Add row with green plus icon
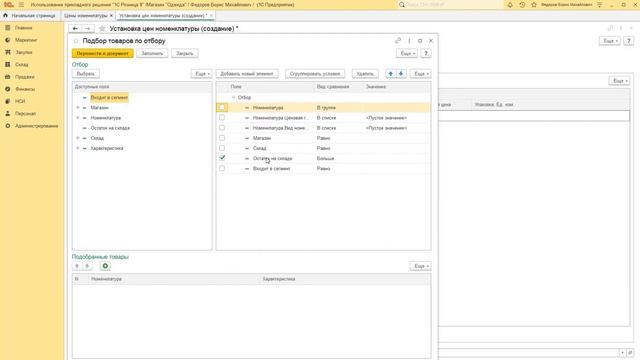 click(x=105, y=266)
